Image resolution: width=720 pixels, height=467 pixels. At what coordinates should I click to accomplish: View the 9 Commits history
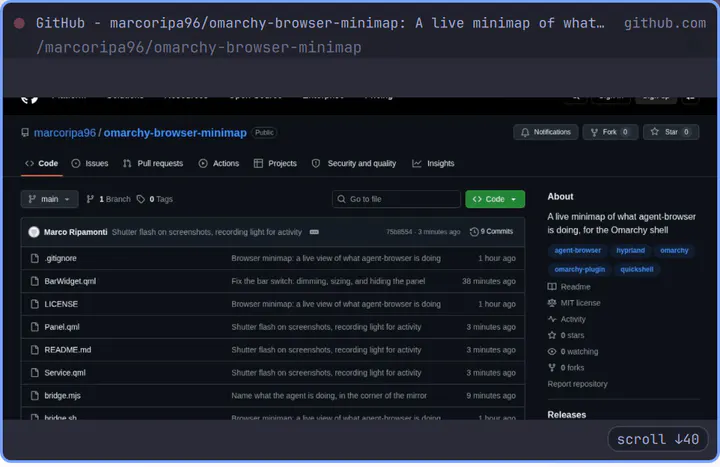pyautogui.click(x=491, y=232)
